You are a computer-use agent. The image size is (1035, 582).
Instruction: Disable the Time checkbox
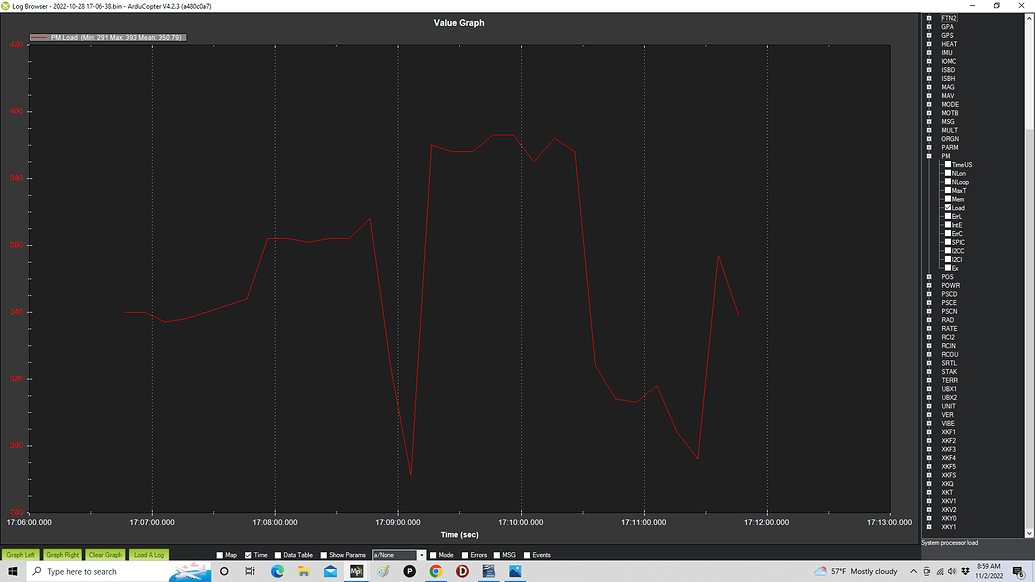click(247, 555)
